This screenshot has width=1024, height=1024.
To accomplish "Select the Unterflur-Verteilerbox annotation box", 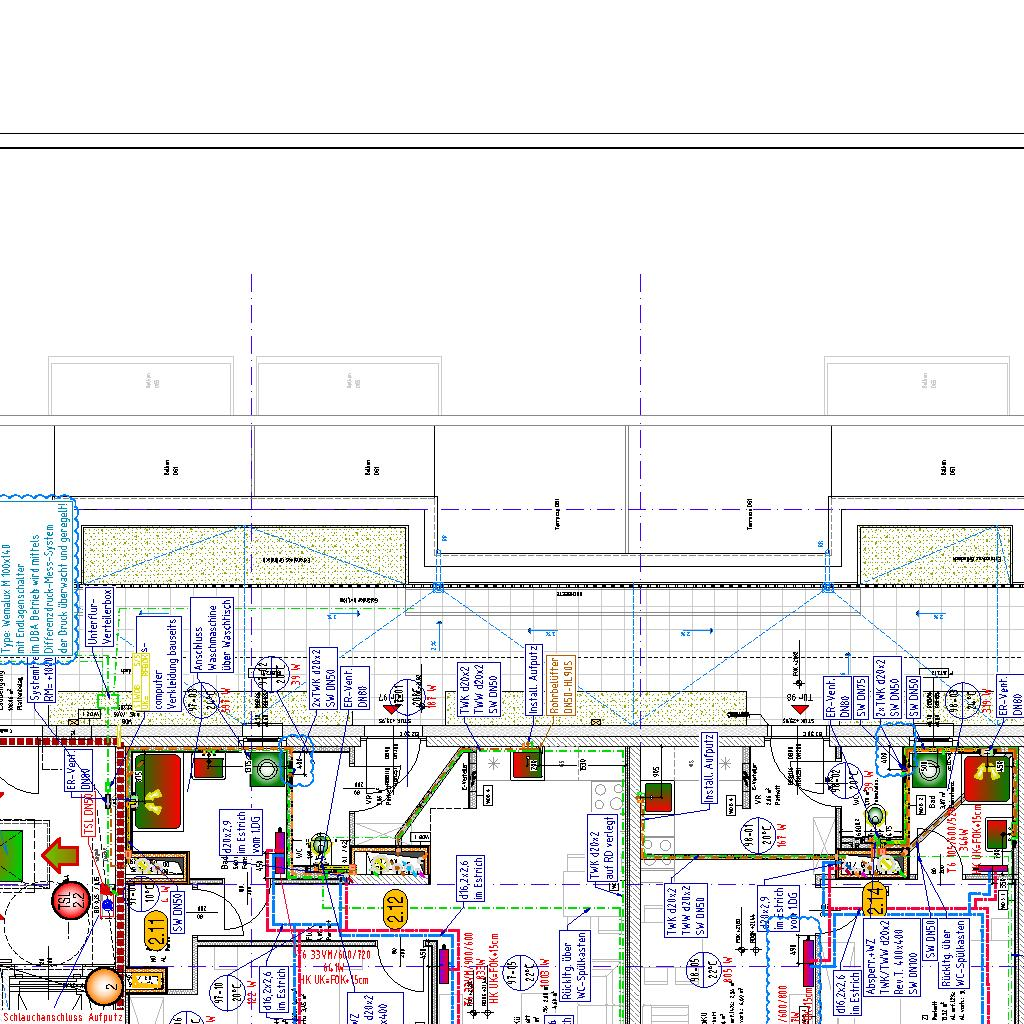I will [101, 618].
